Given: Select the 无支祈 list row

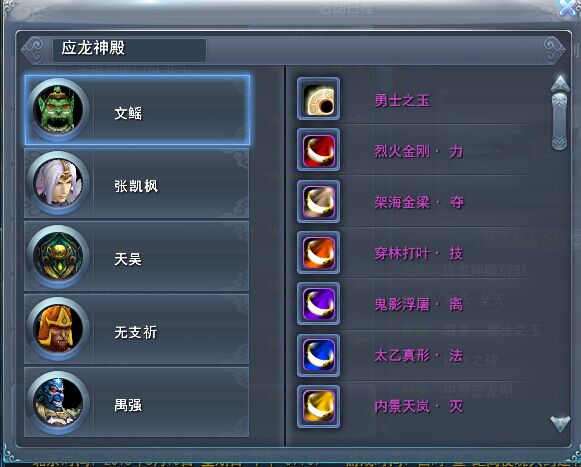Looking at the screenshot, I should (x=136, y=329).
